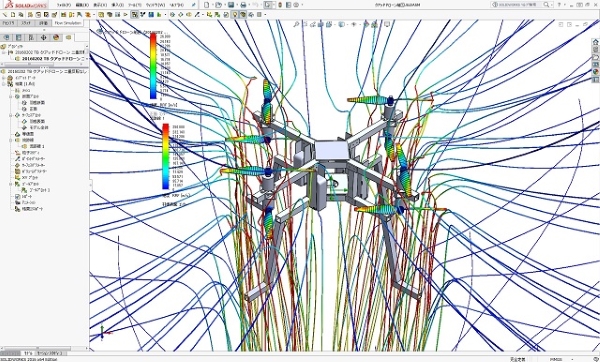This screenshot has height=362, width=600.
Task: Open the dropdown arrow beside the search magnifier
Action: pyautogui.click(x=552, y=5)
